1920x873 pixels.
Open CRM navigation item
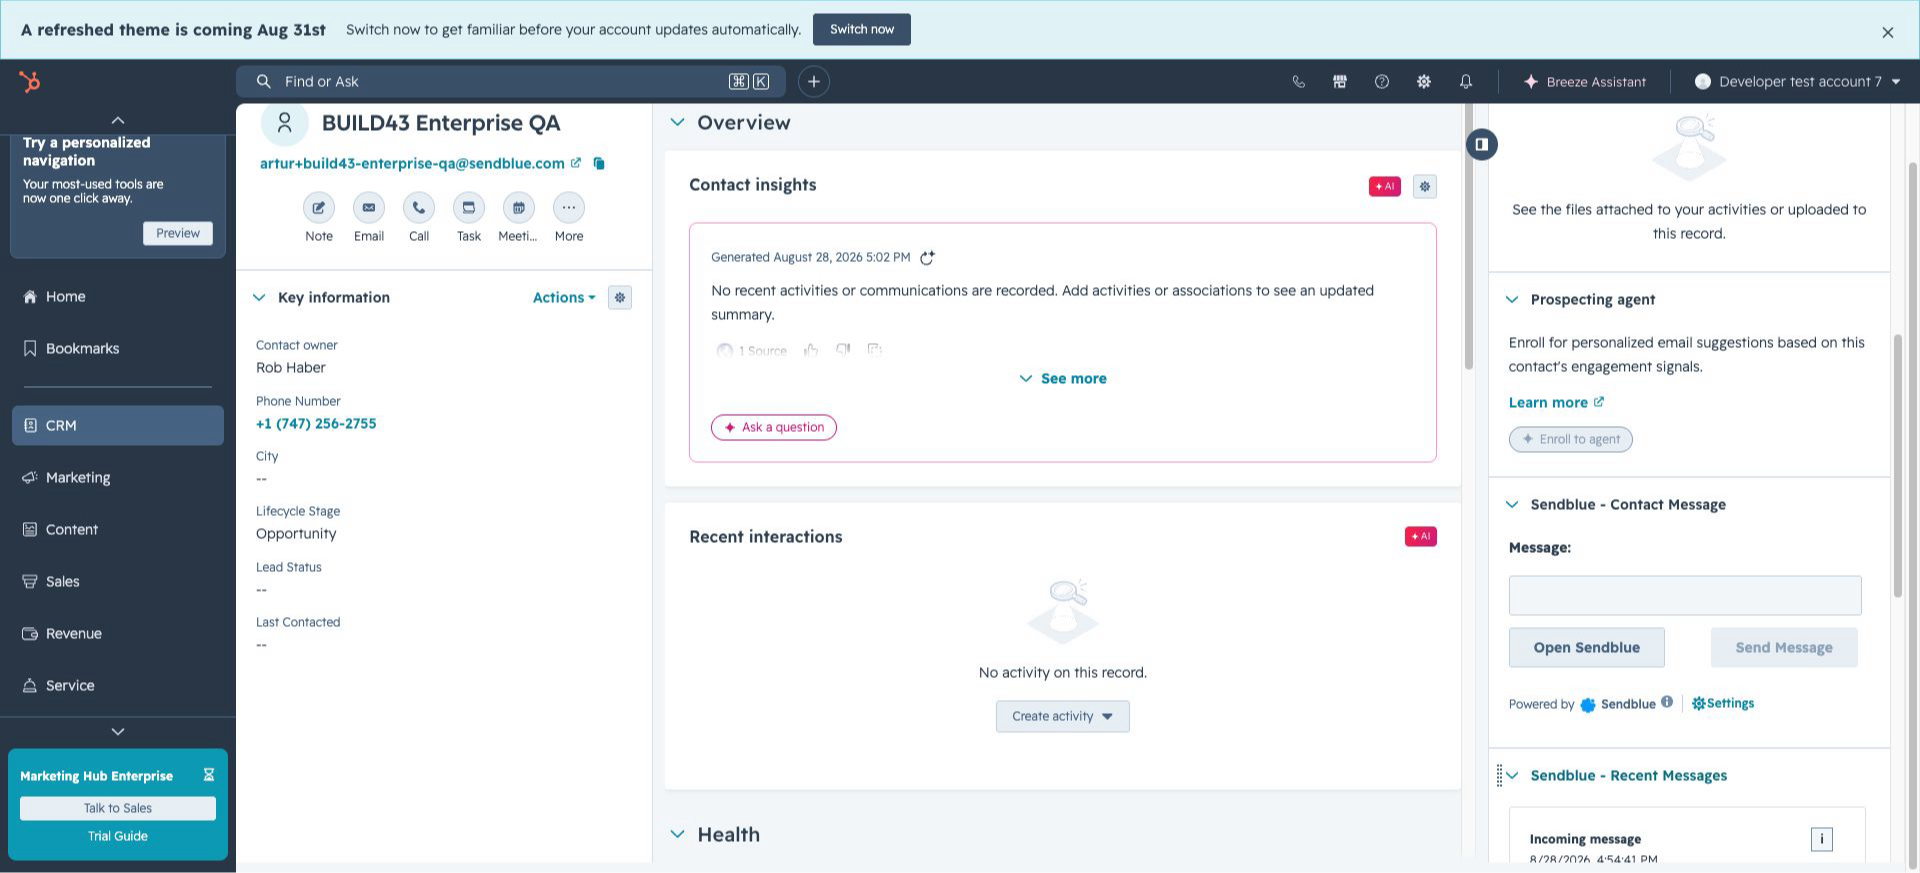118,426
